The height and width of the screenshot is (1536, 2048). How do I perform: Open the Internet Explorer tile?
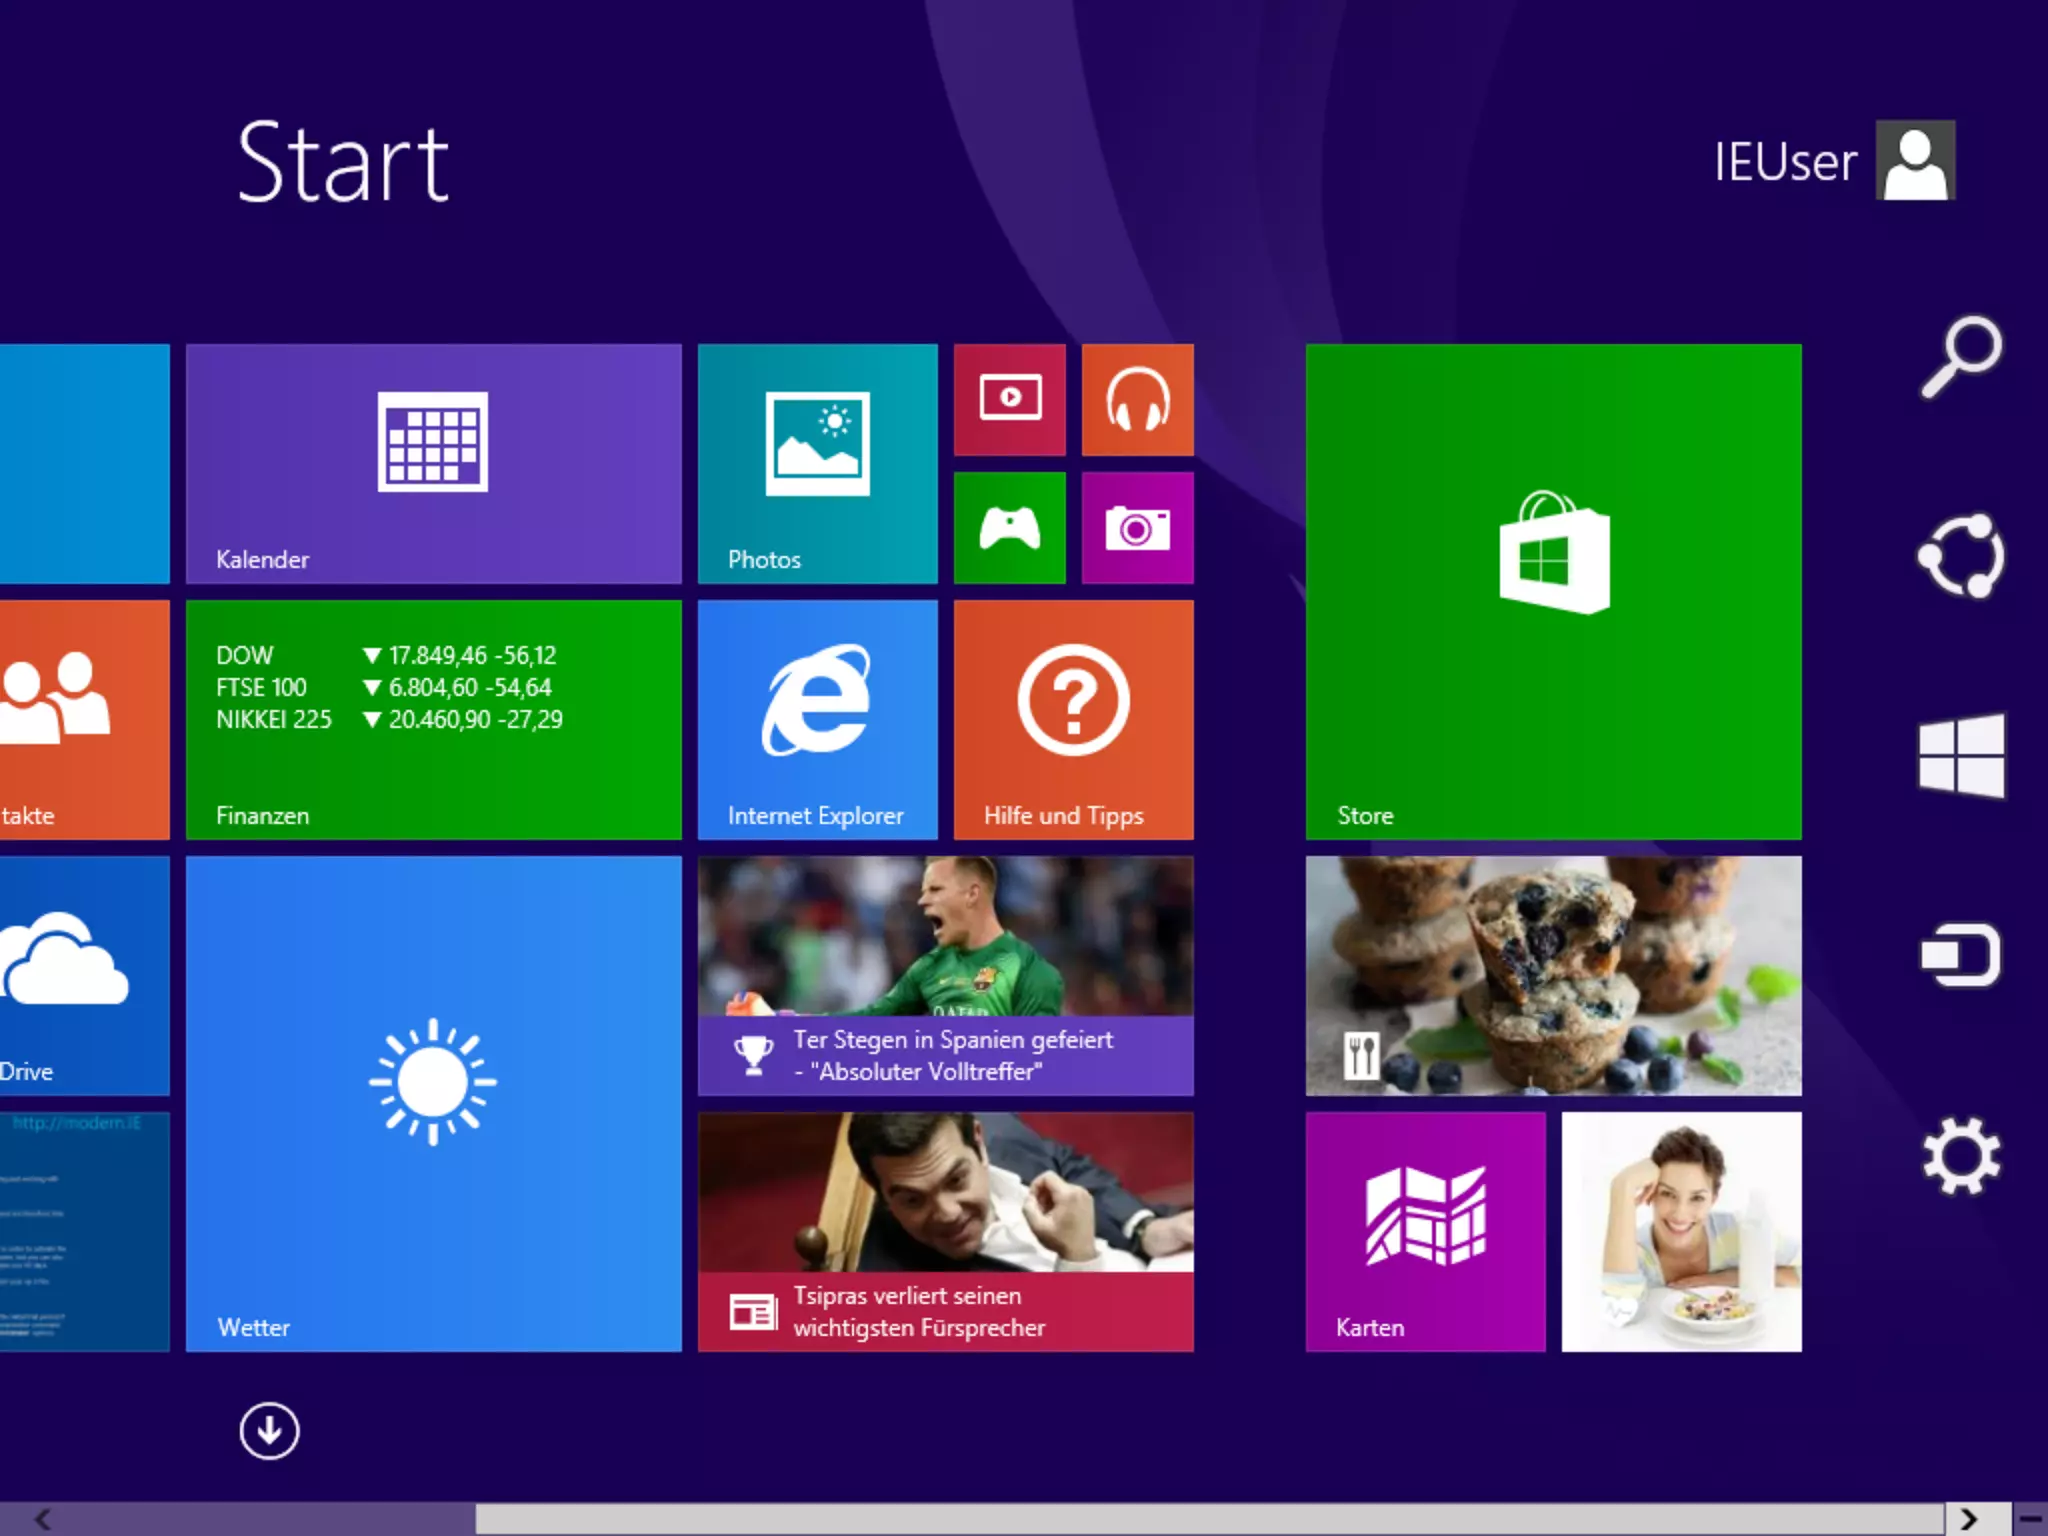click(x=817, y=719)
